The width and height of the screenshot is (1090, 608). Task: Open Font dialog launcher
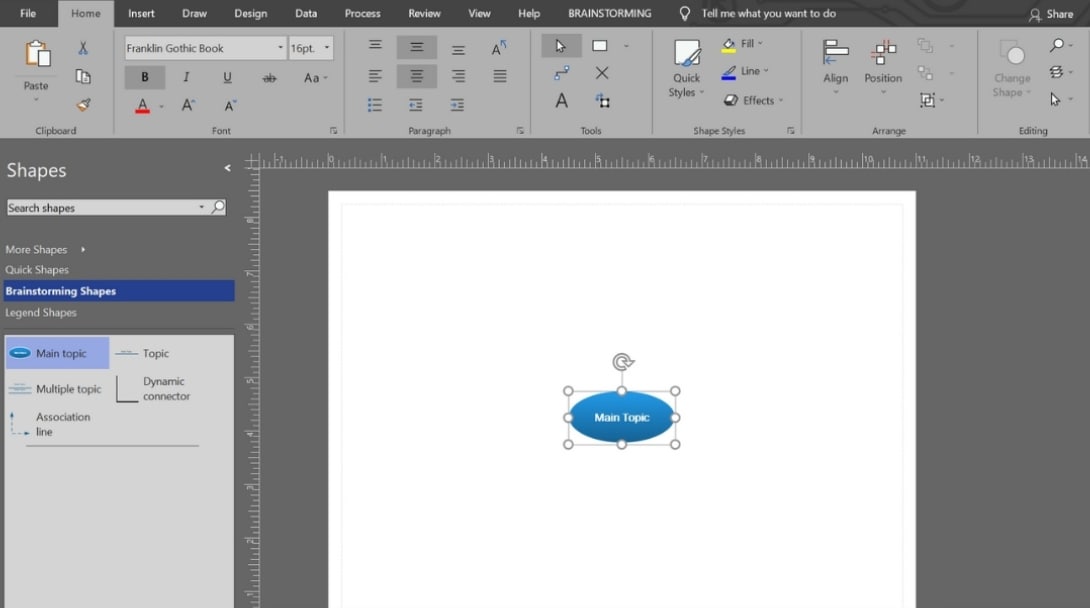334,131
